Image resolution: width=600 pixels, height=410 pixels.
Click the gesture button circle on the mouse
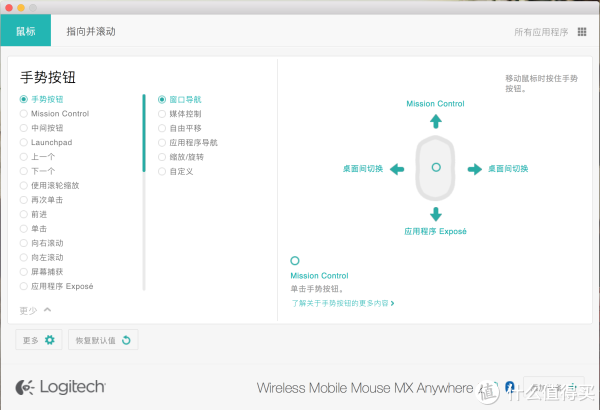click(436, 167)
